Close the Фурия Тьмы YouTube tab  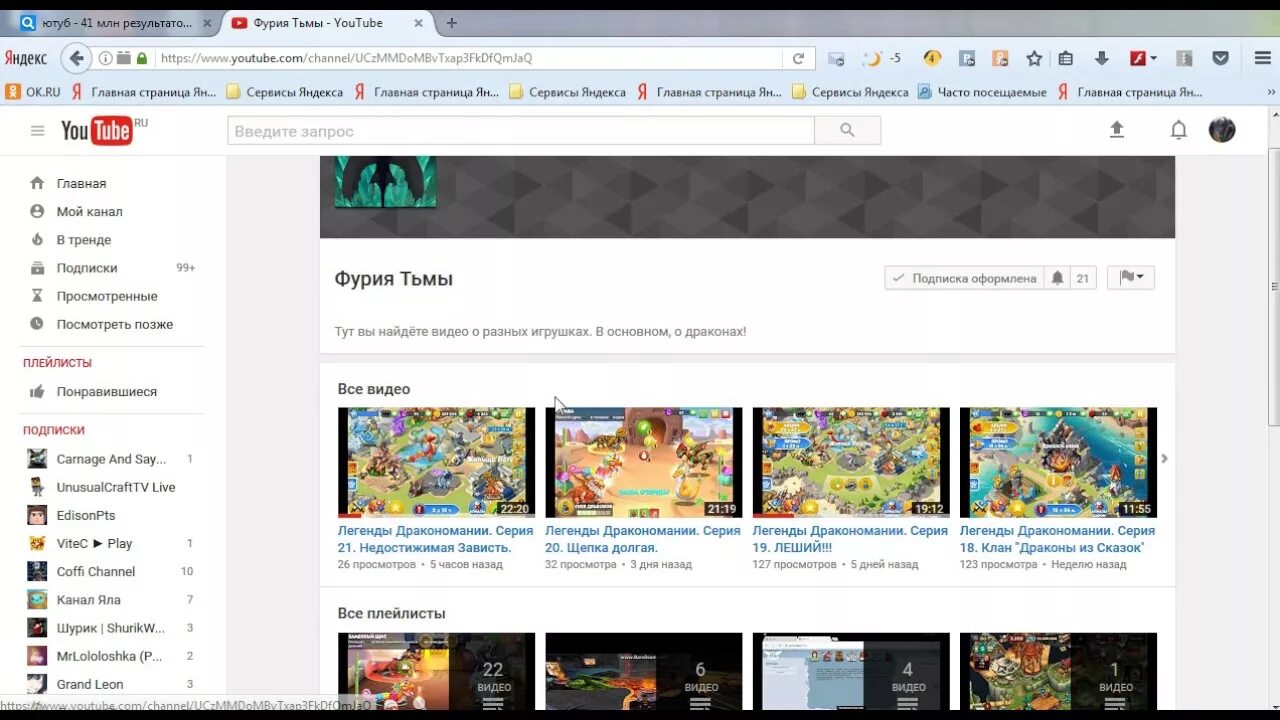pos(418,23)
